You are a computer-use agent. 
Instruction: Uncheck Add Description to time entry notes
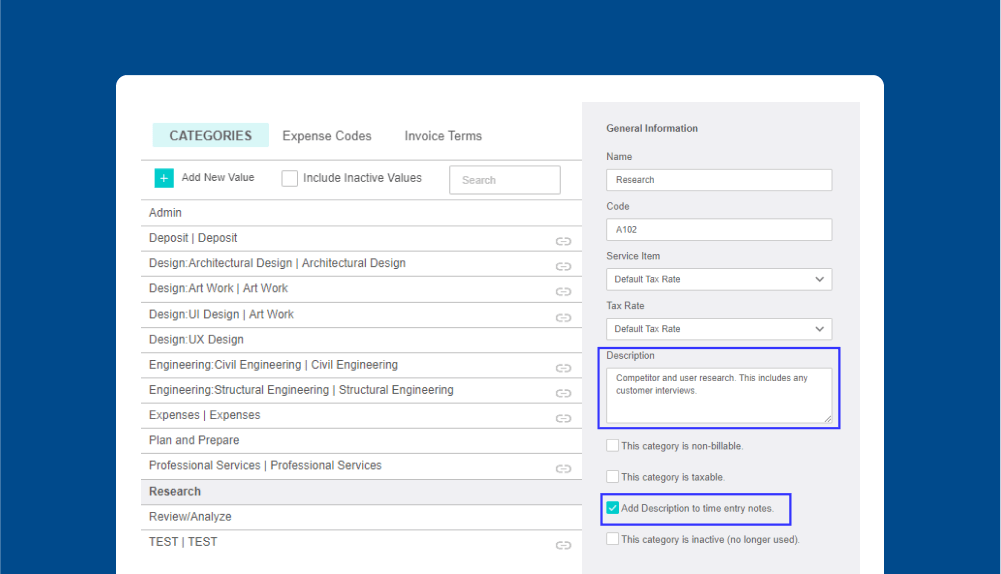(x=612, y=508)
